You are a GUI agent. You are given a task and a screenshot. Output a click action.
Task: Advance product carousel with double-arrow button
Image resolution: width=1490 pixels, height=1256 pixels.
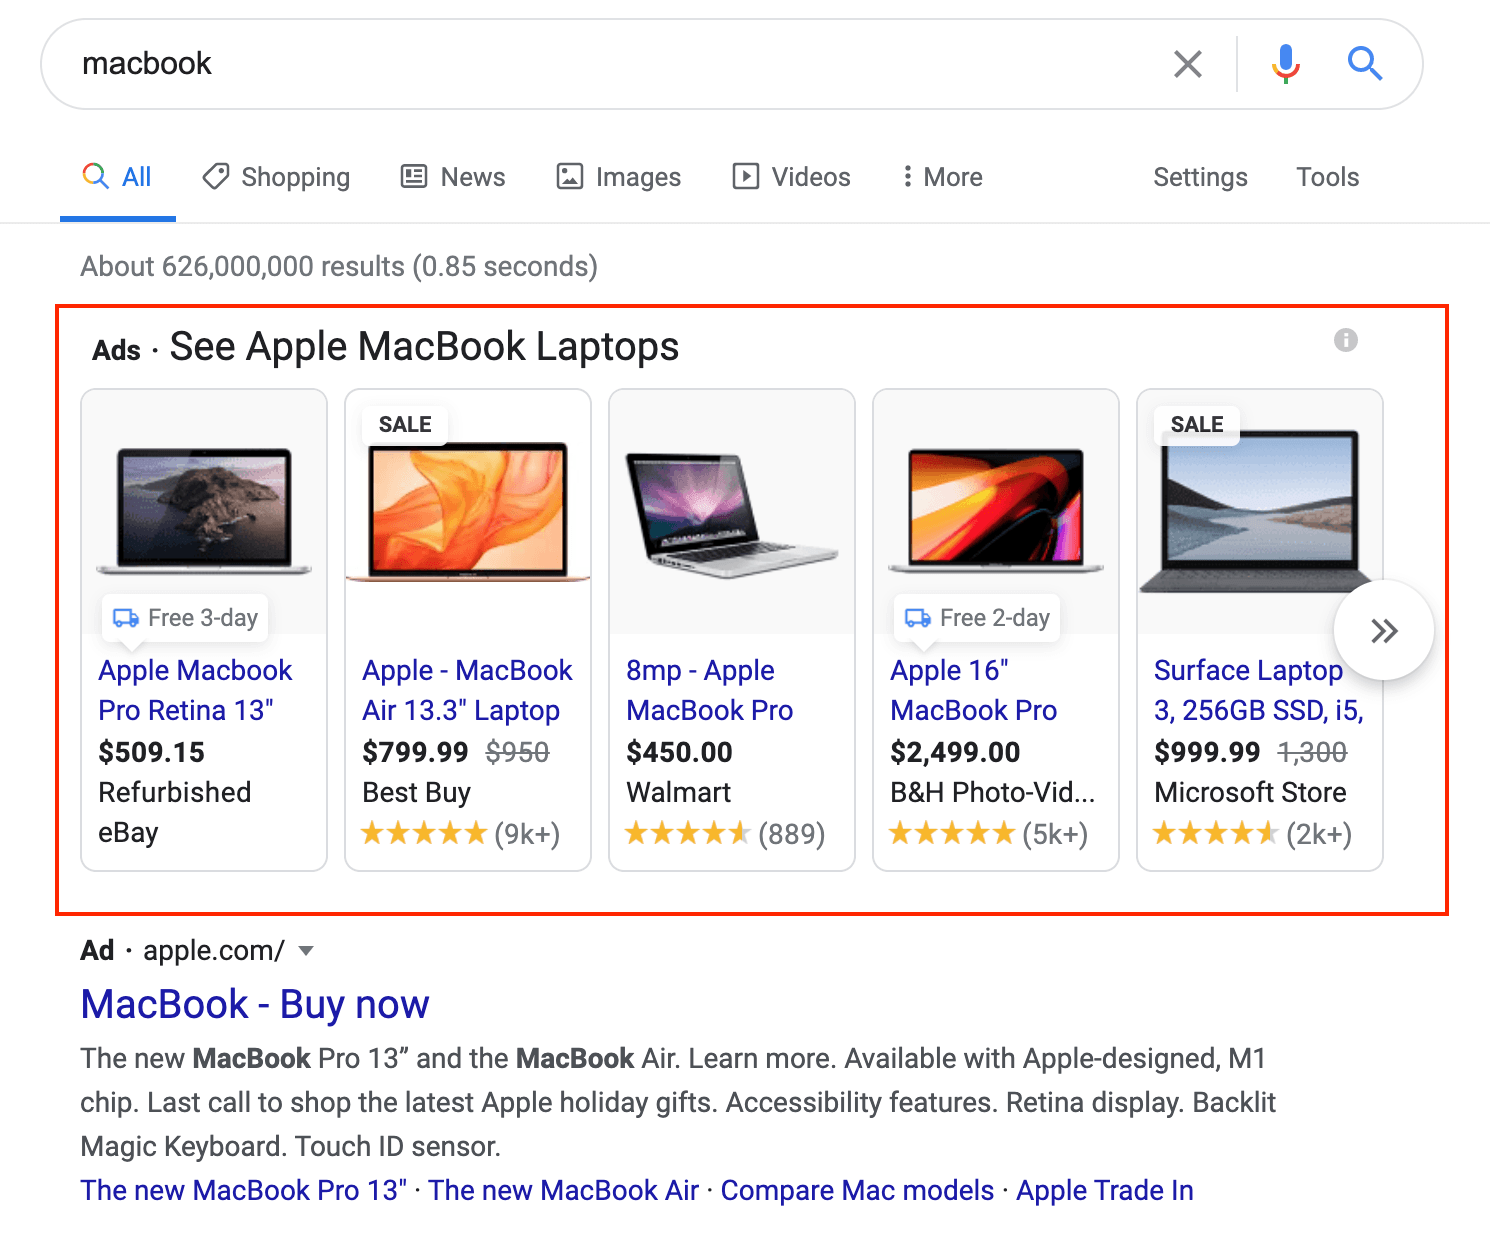pos(1384,631)
